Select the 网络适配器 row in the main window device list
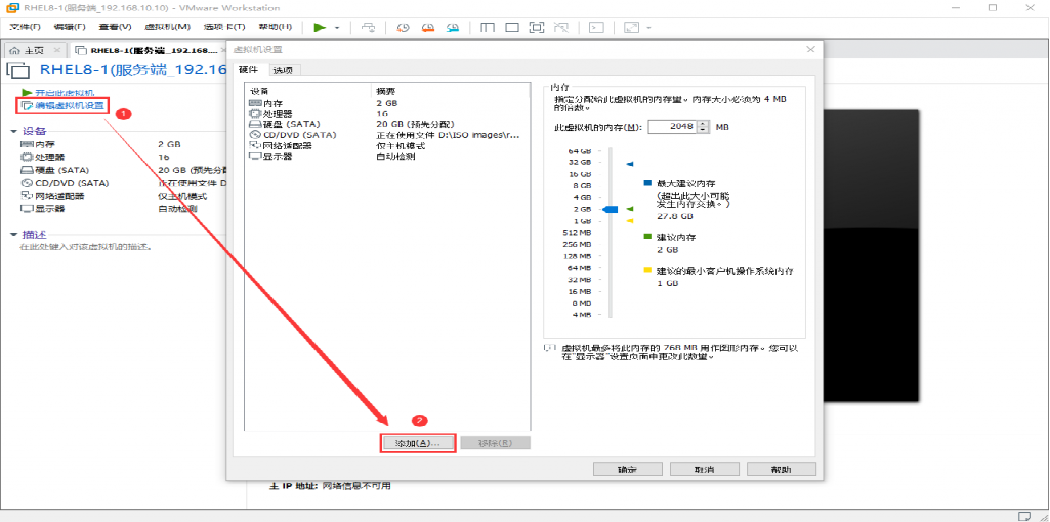1050x522 pixels. 124,196
